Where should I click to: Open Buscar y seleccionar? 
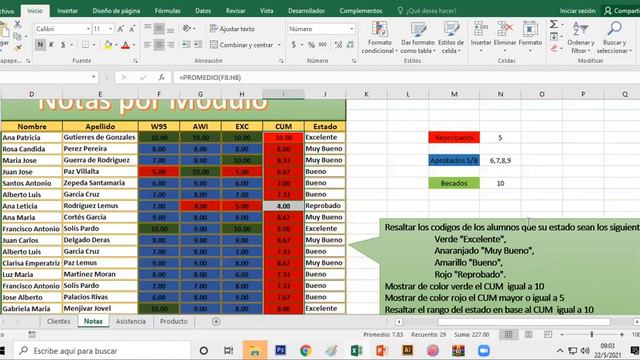(614, 38)
